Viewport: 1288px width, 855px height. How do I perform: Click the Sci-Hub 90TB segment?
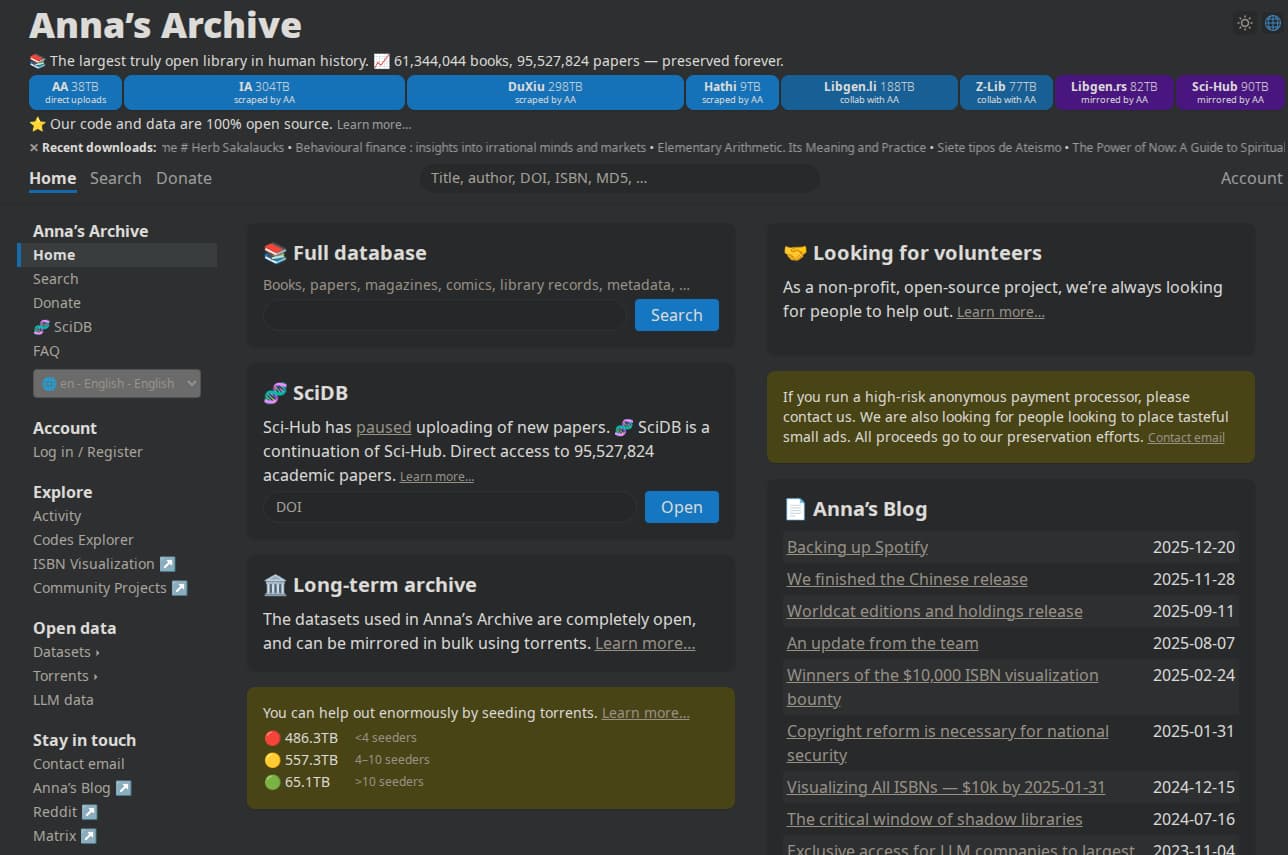[x=1232, y=92]
